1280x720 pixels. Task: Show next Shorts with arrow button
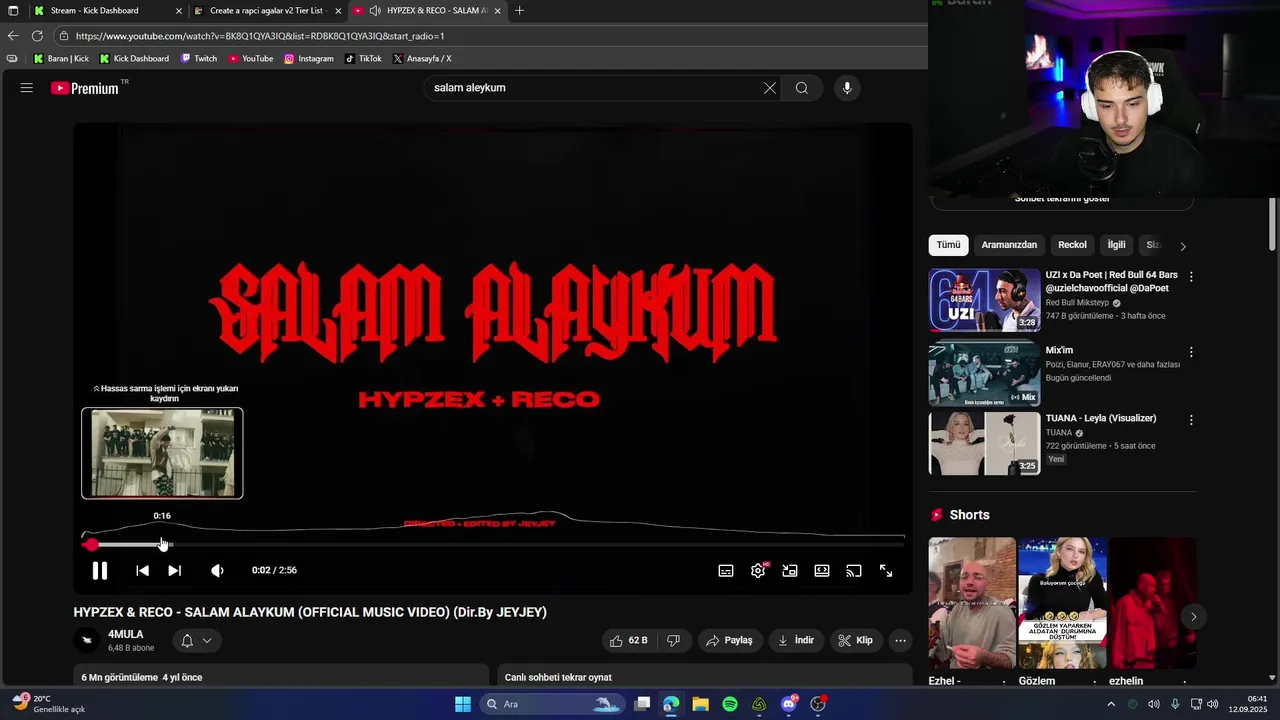point(1193,617)
